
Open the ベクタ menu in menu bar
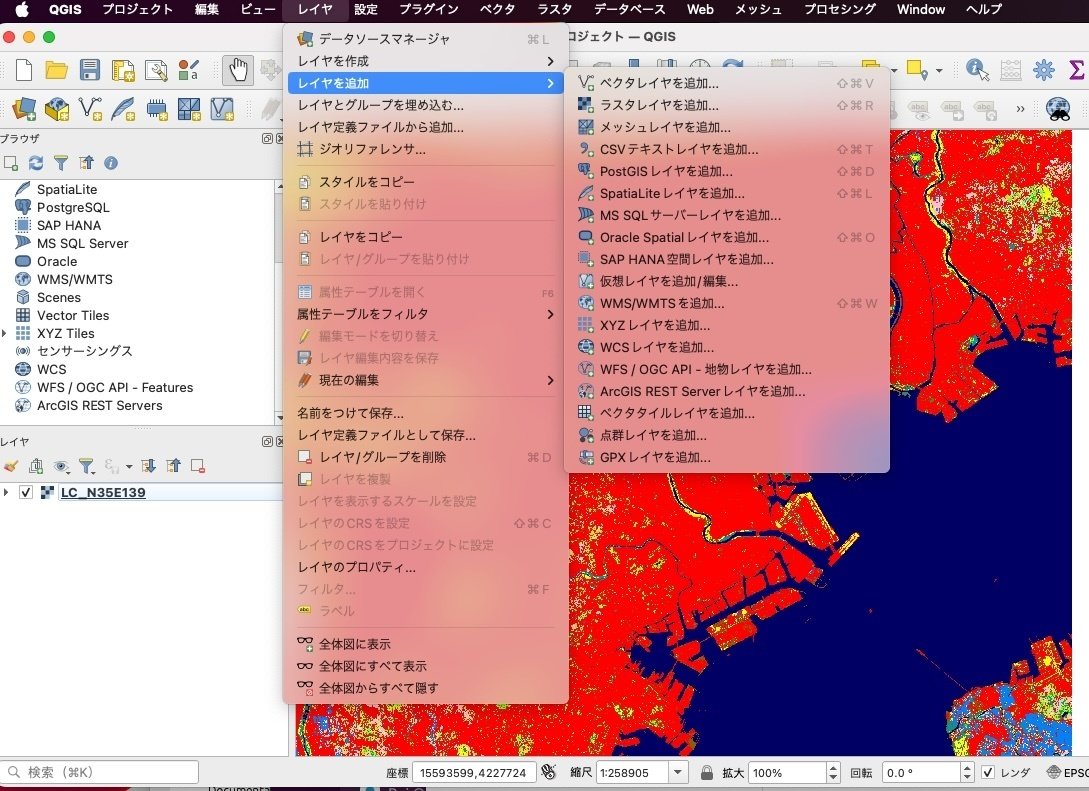click(x=497, y=9)
